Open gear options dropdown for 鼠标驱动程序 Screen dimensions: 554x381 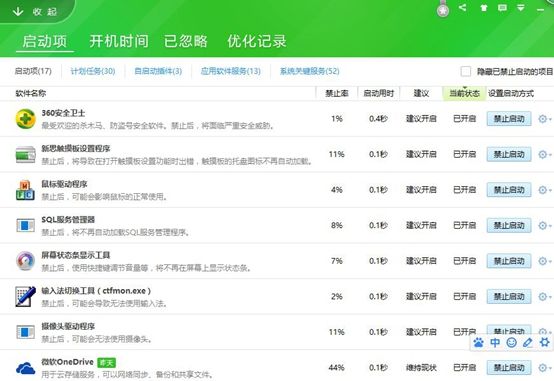544,190
